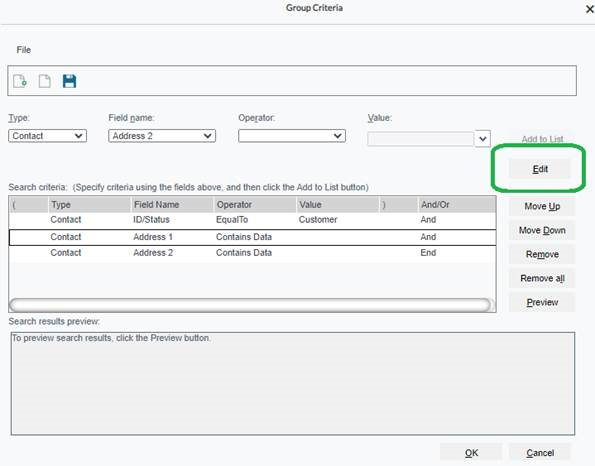Click the close parenthesis column header

point(398,205)
